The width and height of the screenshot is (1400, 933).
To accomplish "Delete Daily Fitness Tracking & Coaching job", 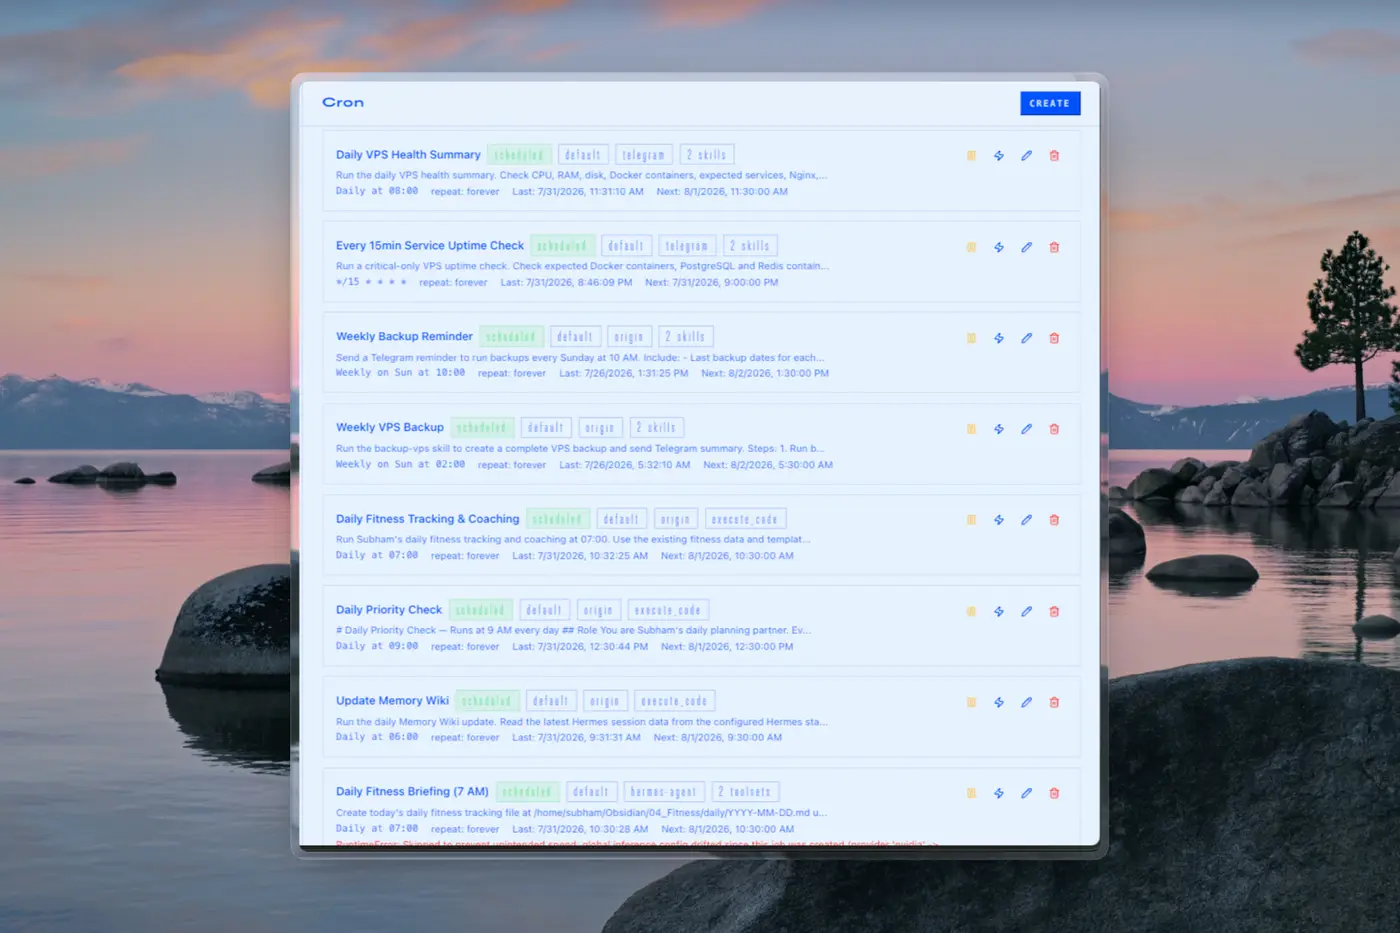I will click(x=1054, y=520).
